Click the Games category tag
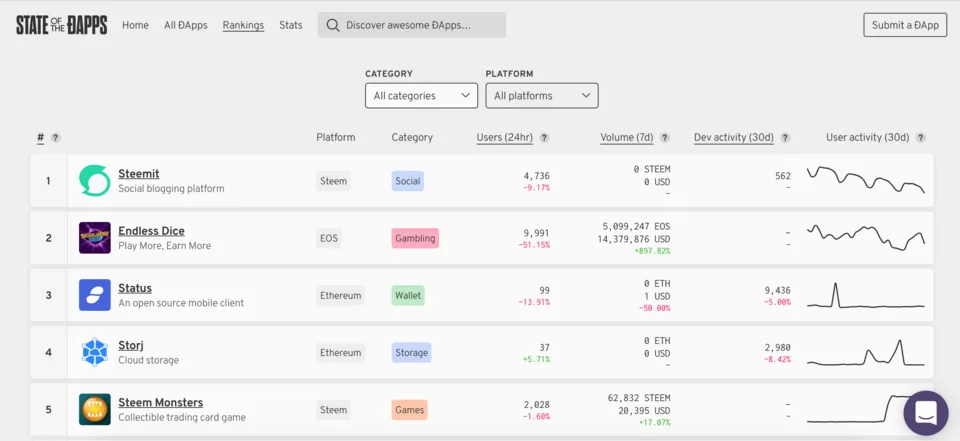This screenshot has height=441, width=960. [x=410, y=409]
